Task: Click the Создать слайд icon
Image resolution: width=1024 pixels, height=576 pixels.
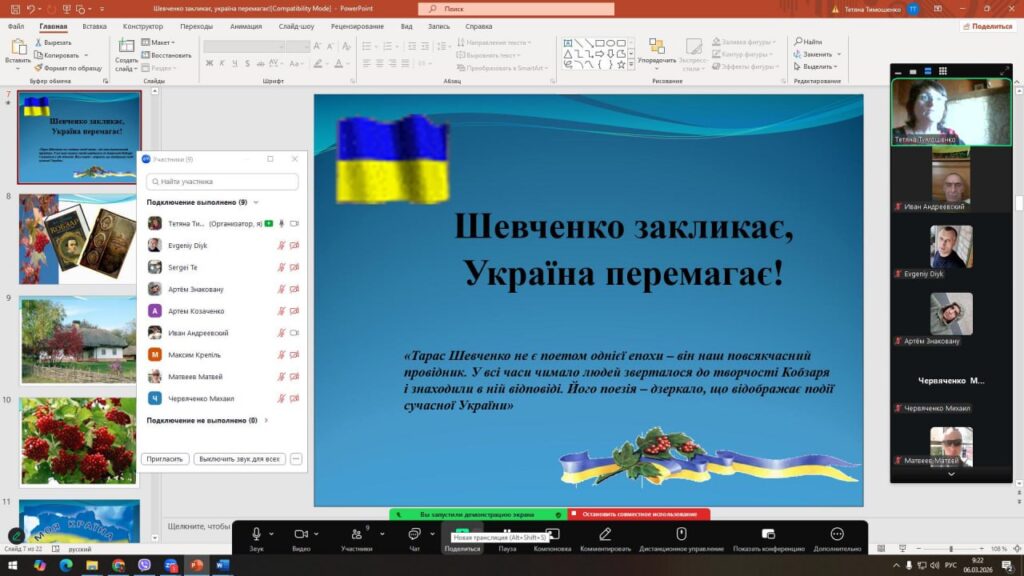Action: pos(126,48)
